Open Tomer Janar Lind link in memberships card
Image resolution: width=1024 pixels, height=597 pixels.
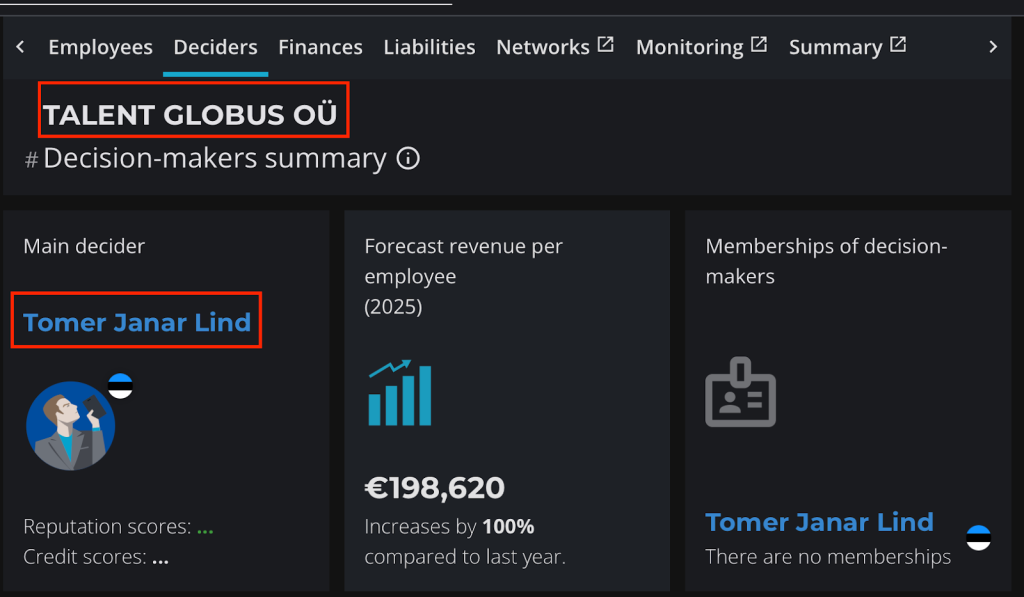[x=819, y=522]
